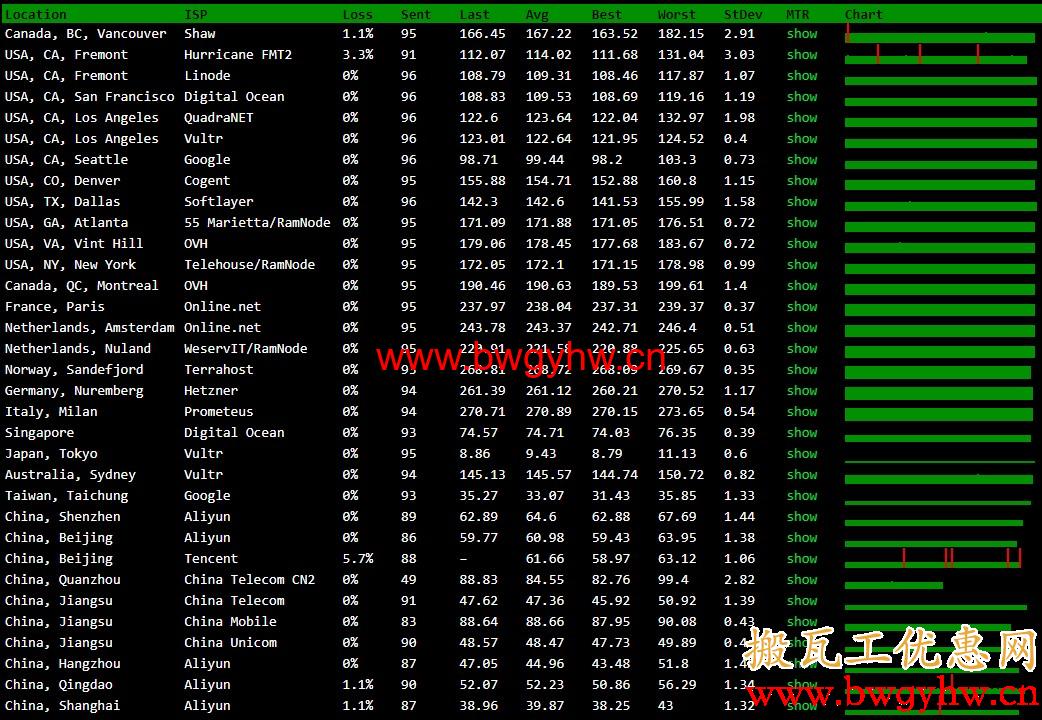Viewport: 1042px width, 720px height.
Task: Show MTR for Los Angeles Vultr
Action: coord(802,138)
